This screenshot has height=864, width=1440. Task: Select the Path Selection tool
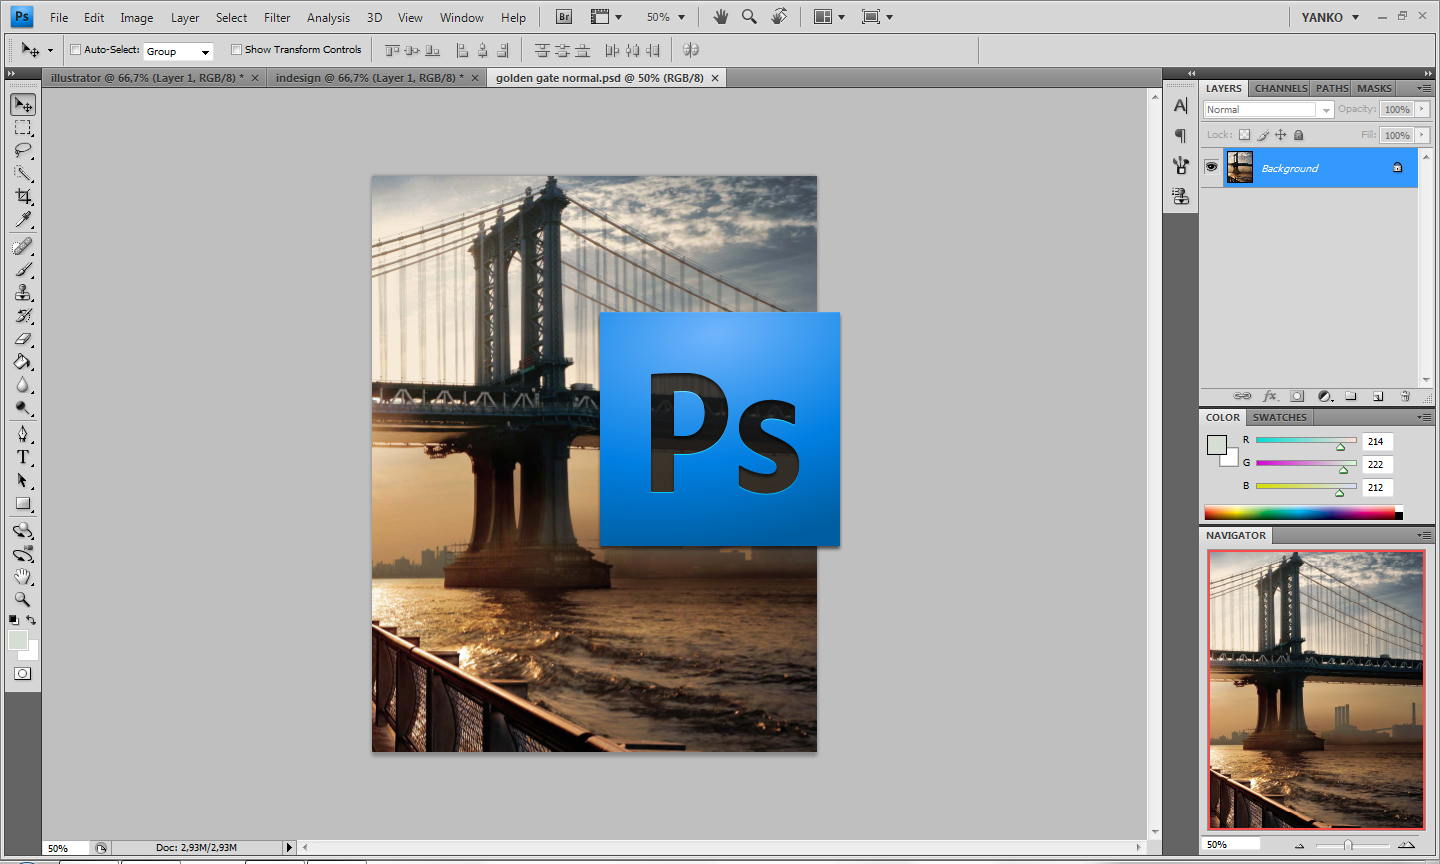click(23, 480)
